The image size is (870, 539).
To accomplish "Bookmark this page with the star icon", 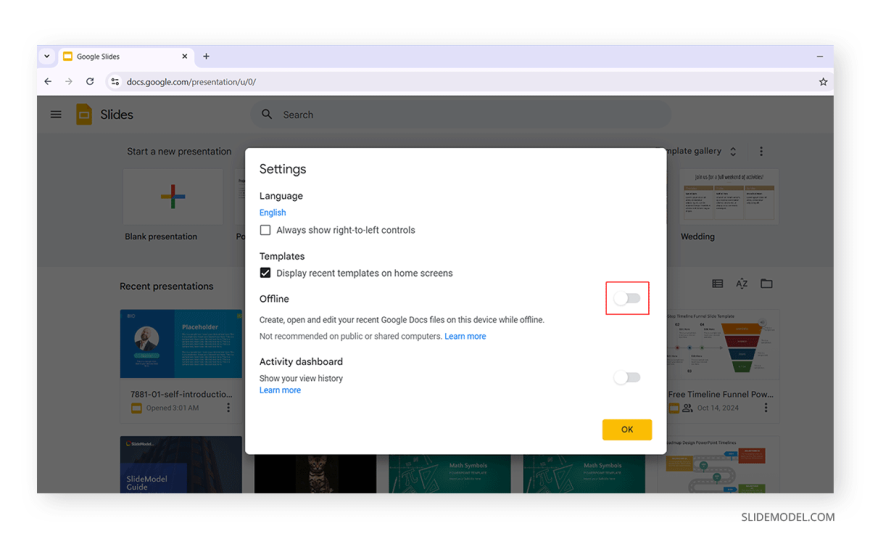I will [823, 82].
